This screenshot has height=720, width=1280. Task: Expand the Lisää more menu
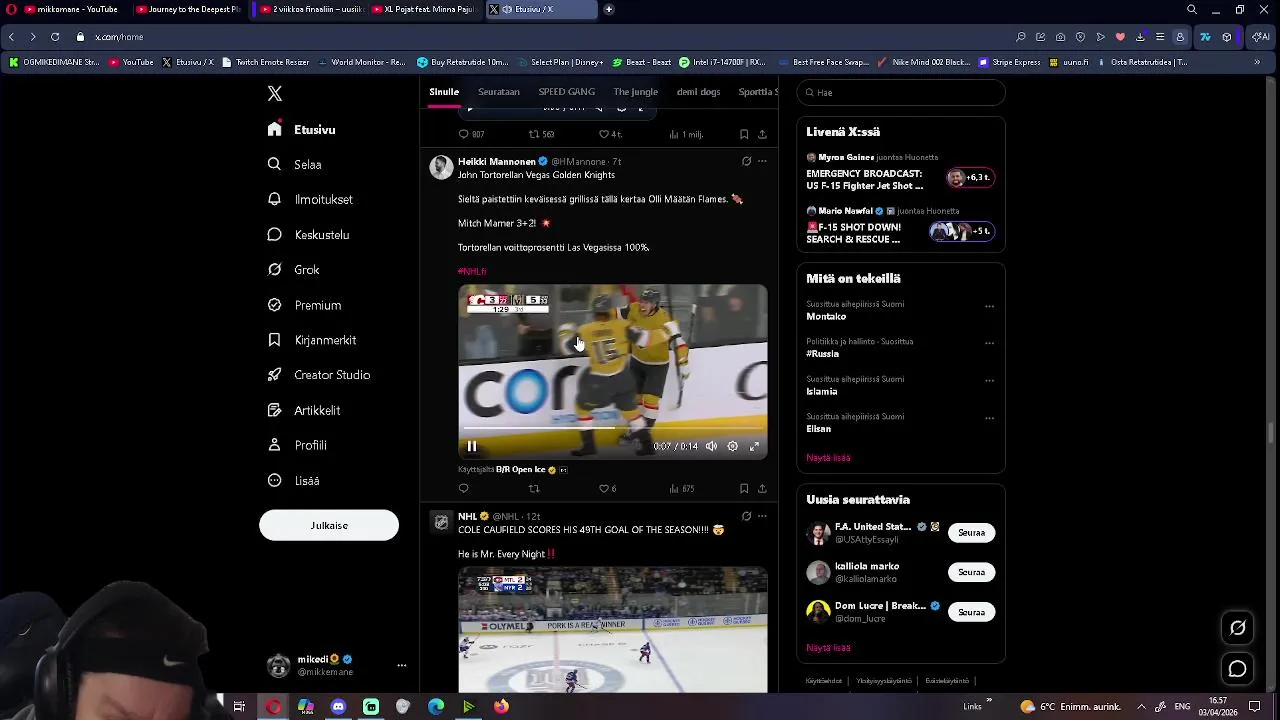[x=294, y=481]
